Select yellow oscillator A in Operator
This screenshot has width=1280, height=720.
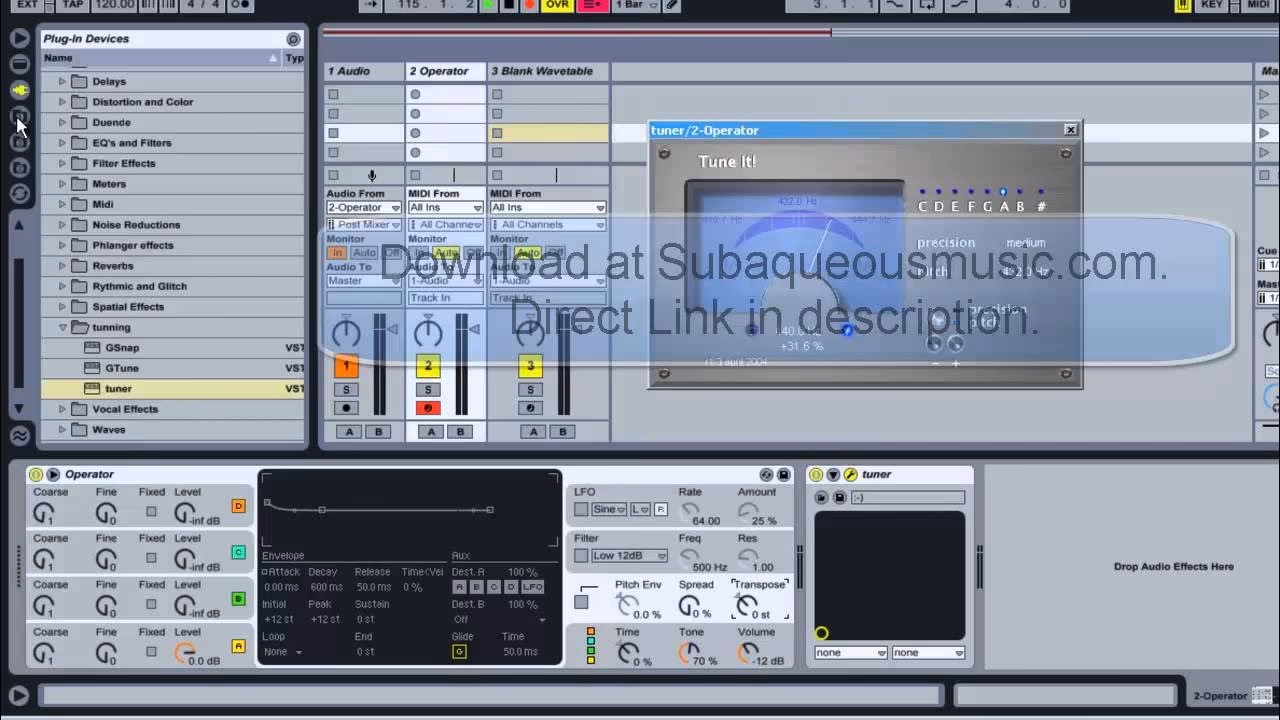pos(238,646)
